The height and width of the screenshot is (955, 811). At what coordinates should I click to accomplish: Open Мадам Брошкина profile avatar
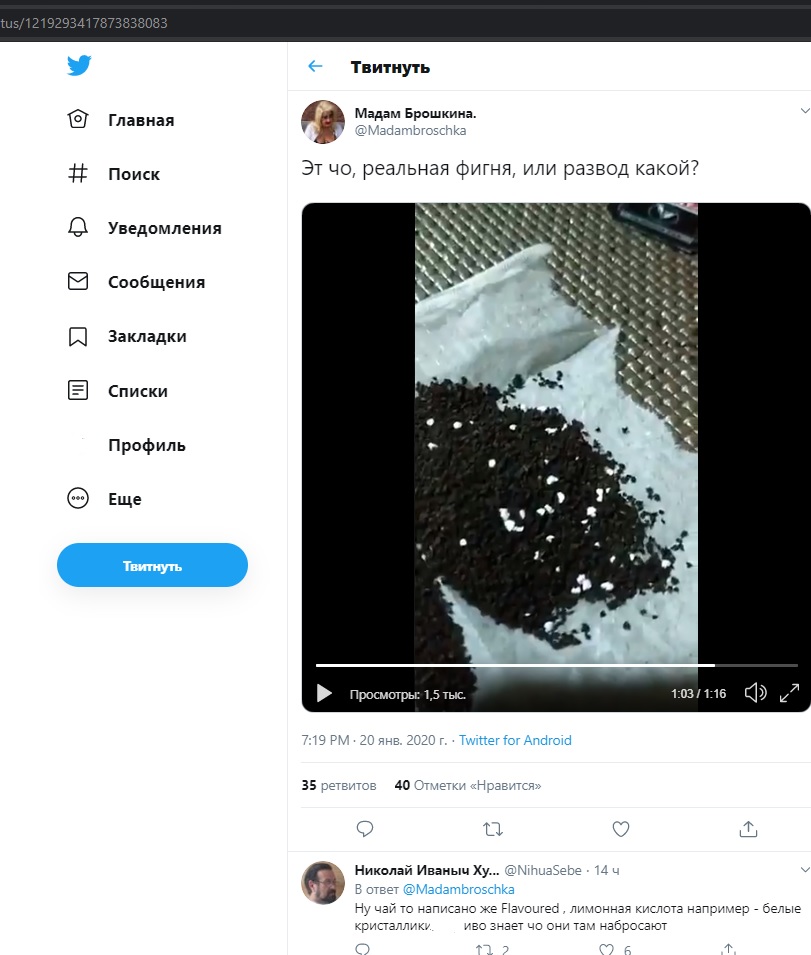[323, 122]
